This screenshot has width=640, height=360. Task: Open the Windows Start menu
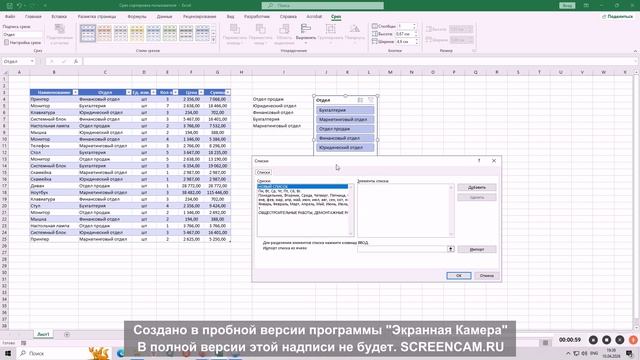[8, 353]
